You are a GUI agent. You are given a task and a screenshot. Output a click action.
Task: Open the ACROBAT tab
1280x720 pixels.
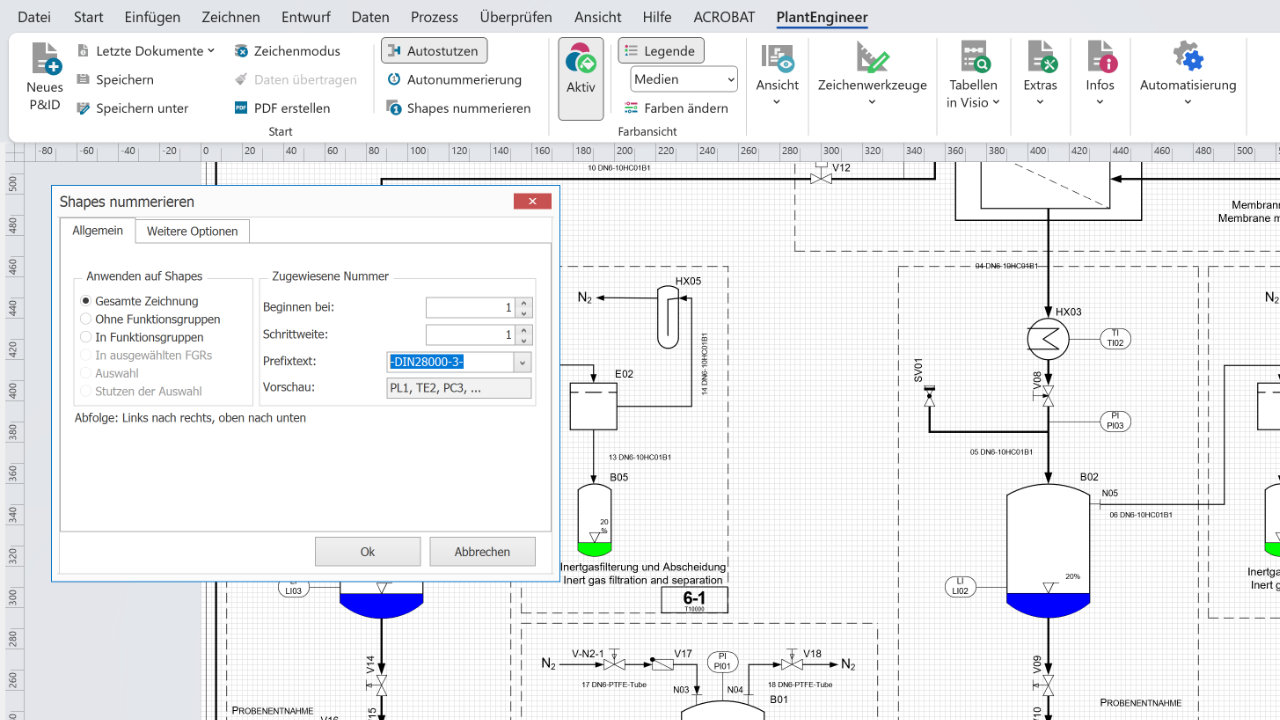[725, 17]
